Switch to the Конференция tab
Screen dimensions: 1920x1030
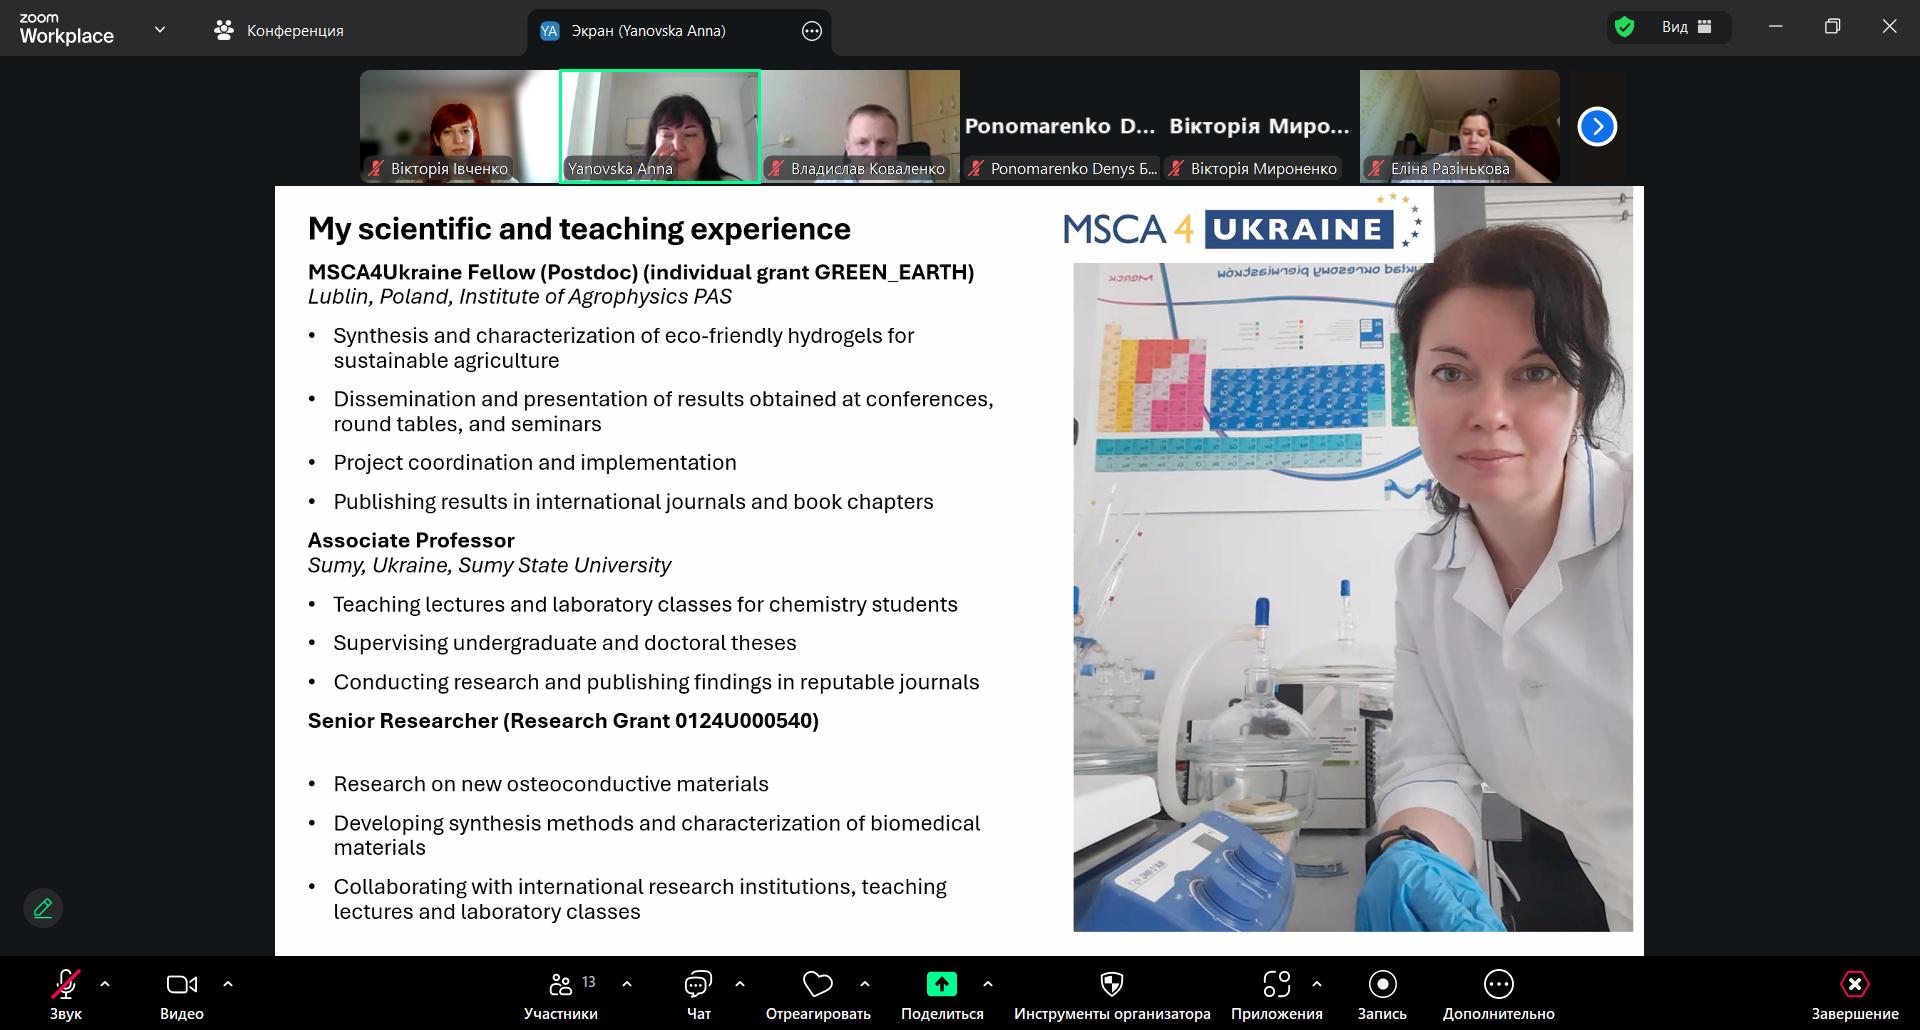280,30
